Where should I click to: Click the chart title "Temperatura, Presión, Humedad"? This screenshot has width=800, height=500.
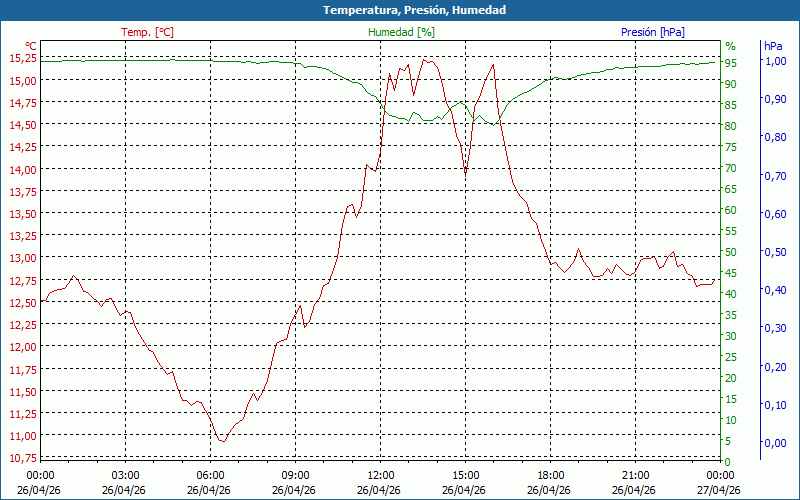coord(400,10)
